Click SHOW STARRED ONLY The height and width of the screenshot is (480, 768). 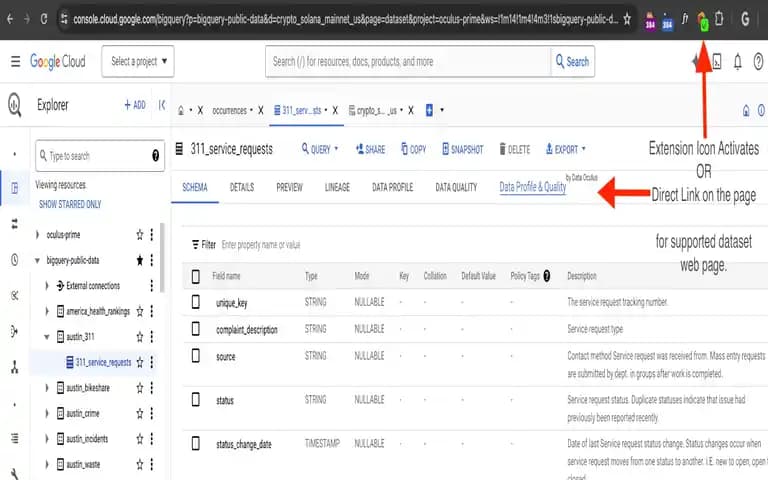point(70,204)
